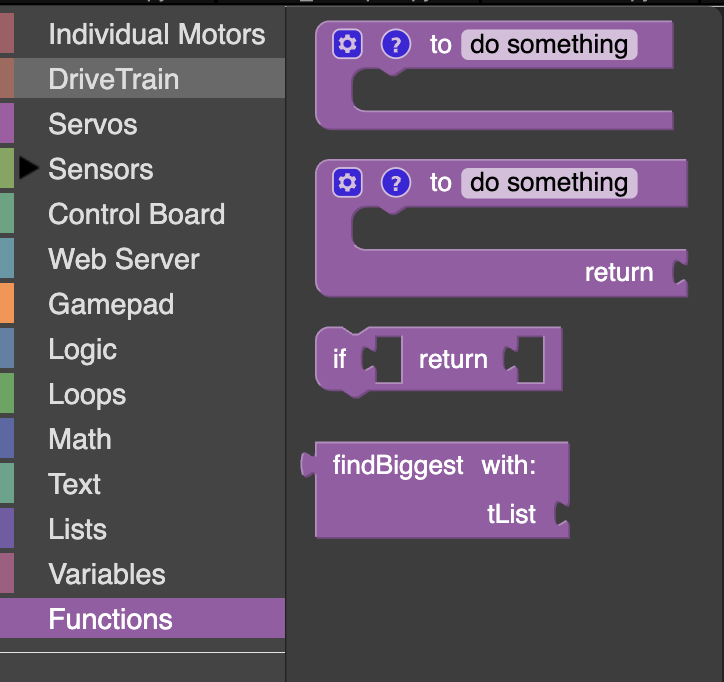
Task: Select the if return block
Action: click(439, 360)
